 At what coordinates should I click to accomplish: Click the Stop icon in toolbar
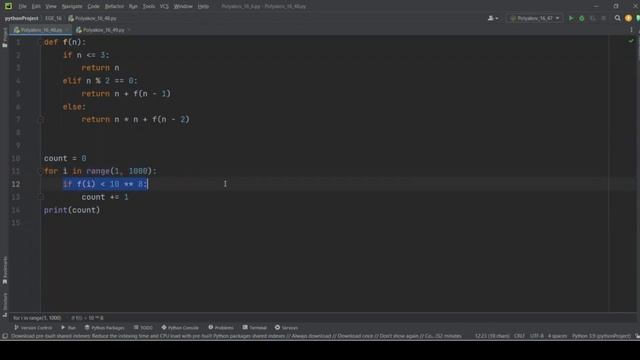pos(603,18)
